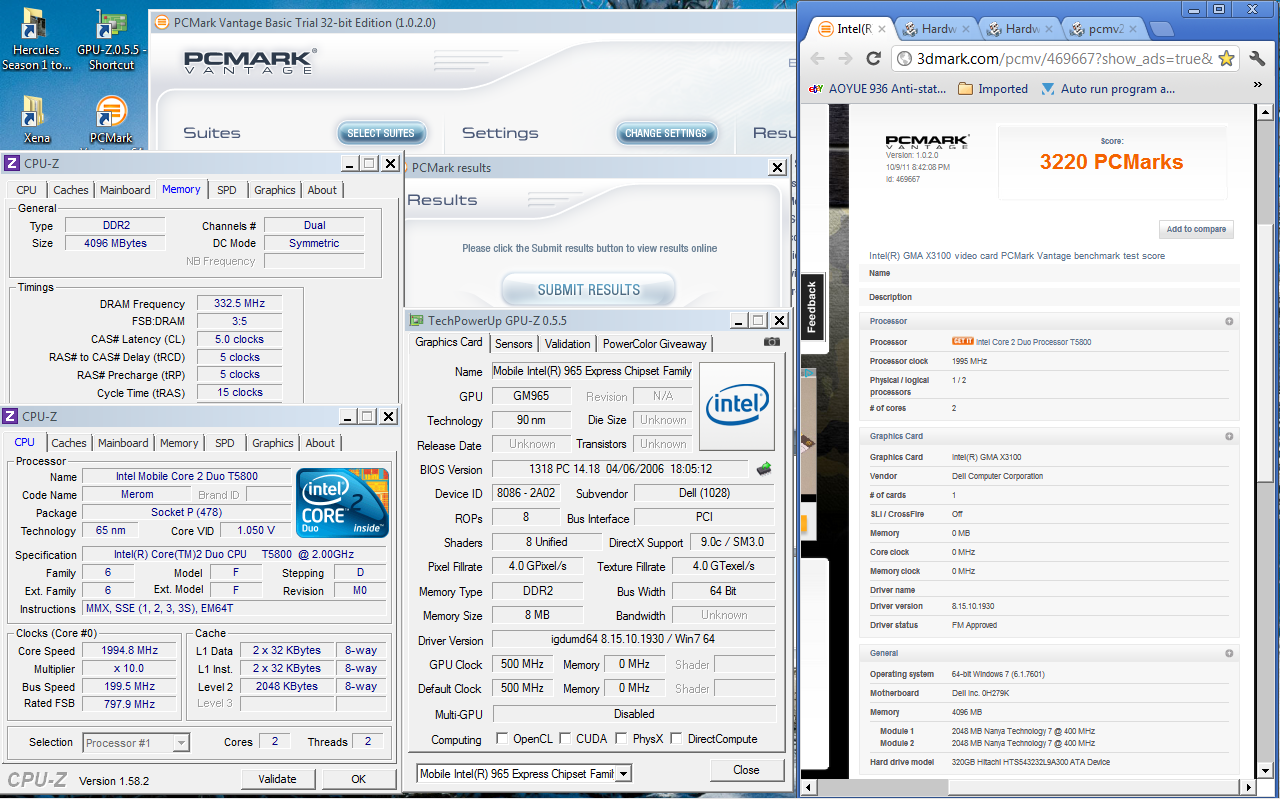Screen dimensions: 1280x800
Task: Click the OK button in CPU-Z
Action: click(358, 779)
